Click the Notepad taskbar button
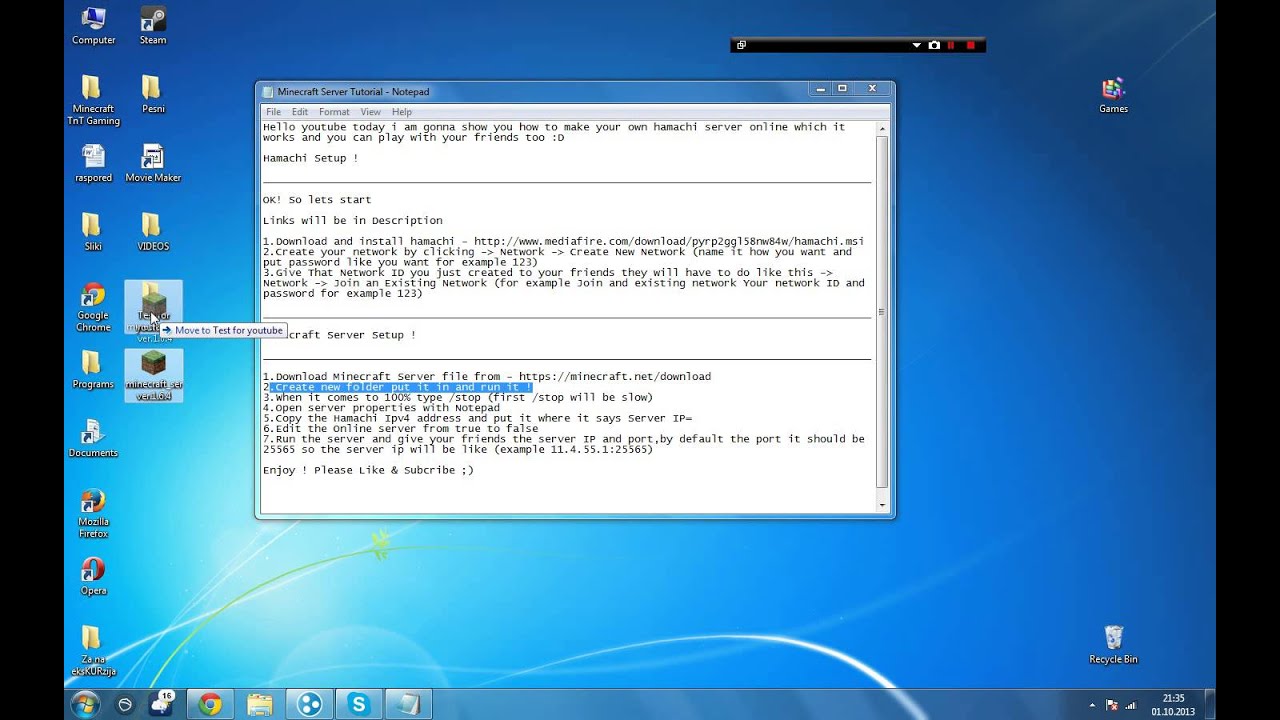 coord(408,704)
